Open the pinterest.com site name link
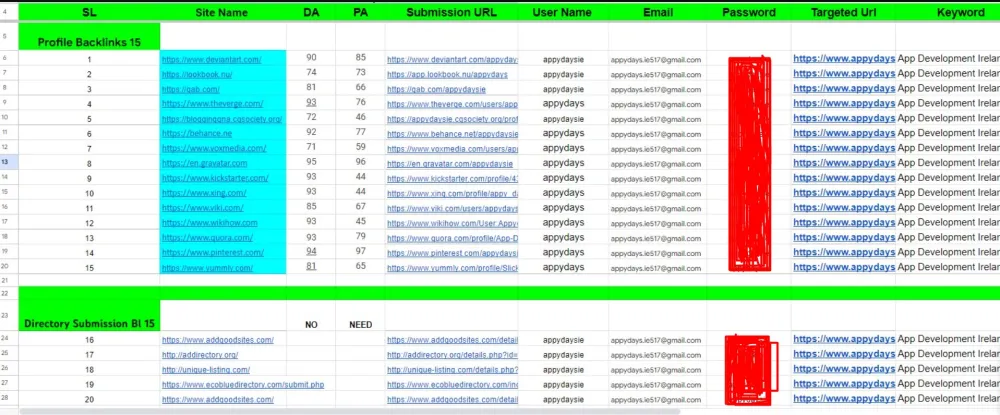Image resolution: width=1000 pixels, height=415 pixels. pyautogui.click(x=212, y=253)
